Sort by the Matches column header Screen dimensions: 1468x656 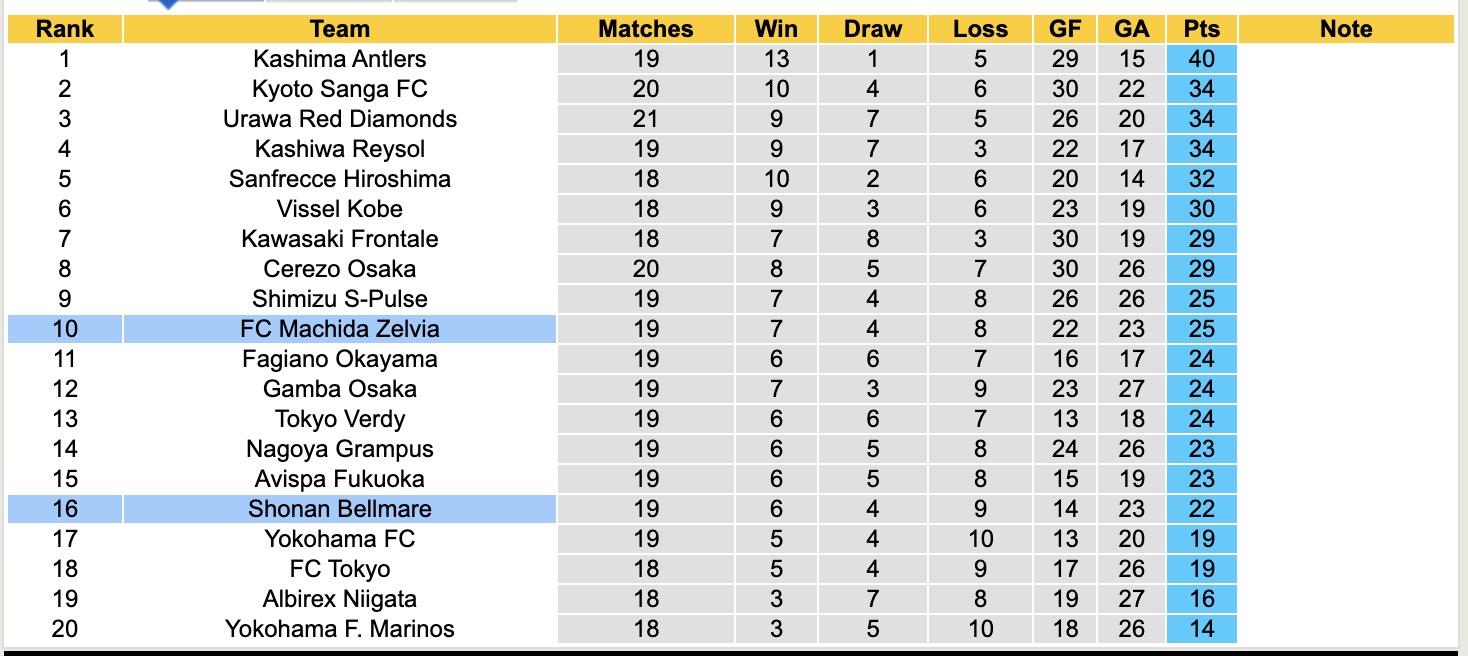(x=645, y=29)
